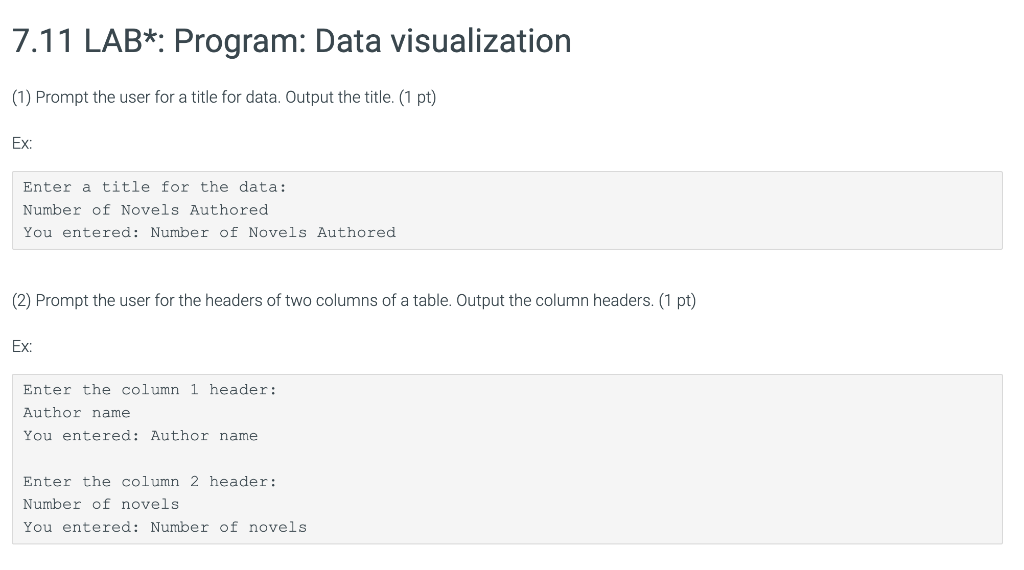Image resolution: width=1024 pixels, height=570 pixels.
Task: Click the word "Program:" in the page heading
Action: 240,40
